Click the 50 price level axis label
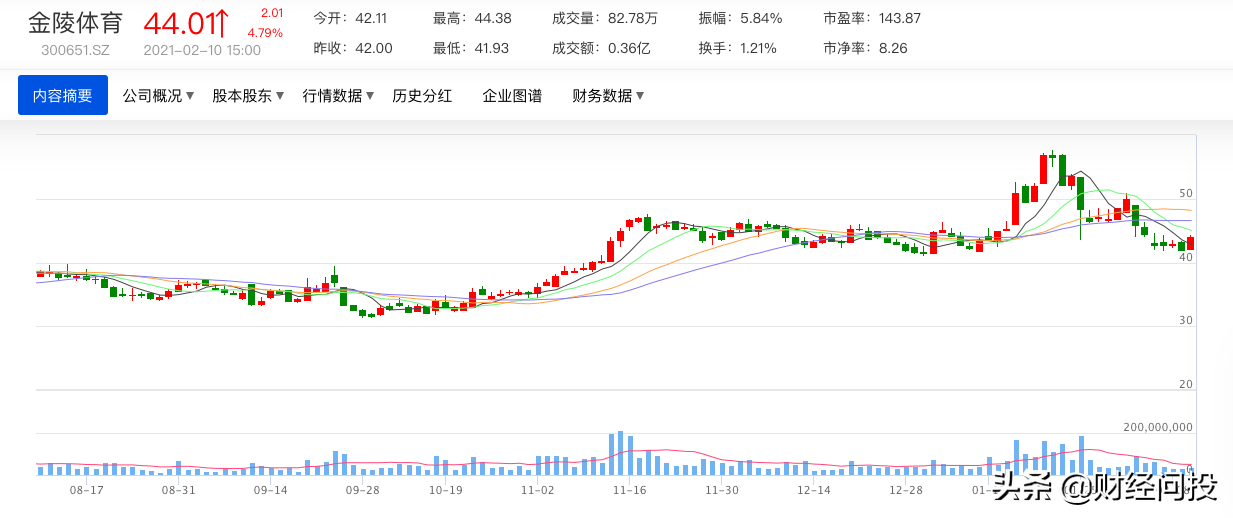The width and height of the screenshot is (1233, 518). [1186, 193]
